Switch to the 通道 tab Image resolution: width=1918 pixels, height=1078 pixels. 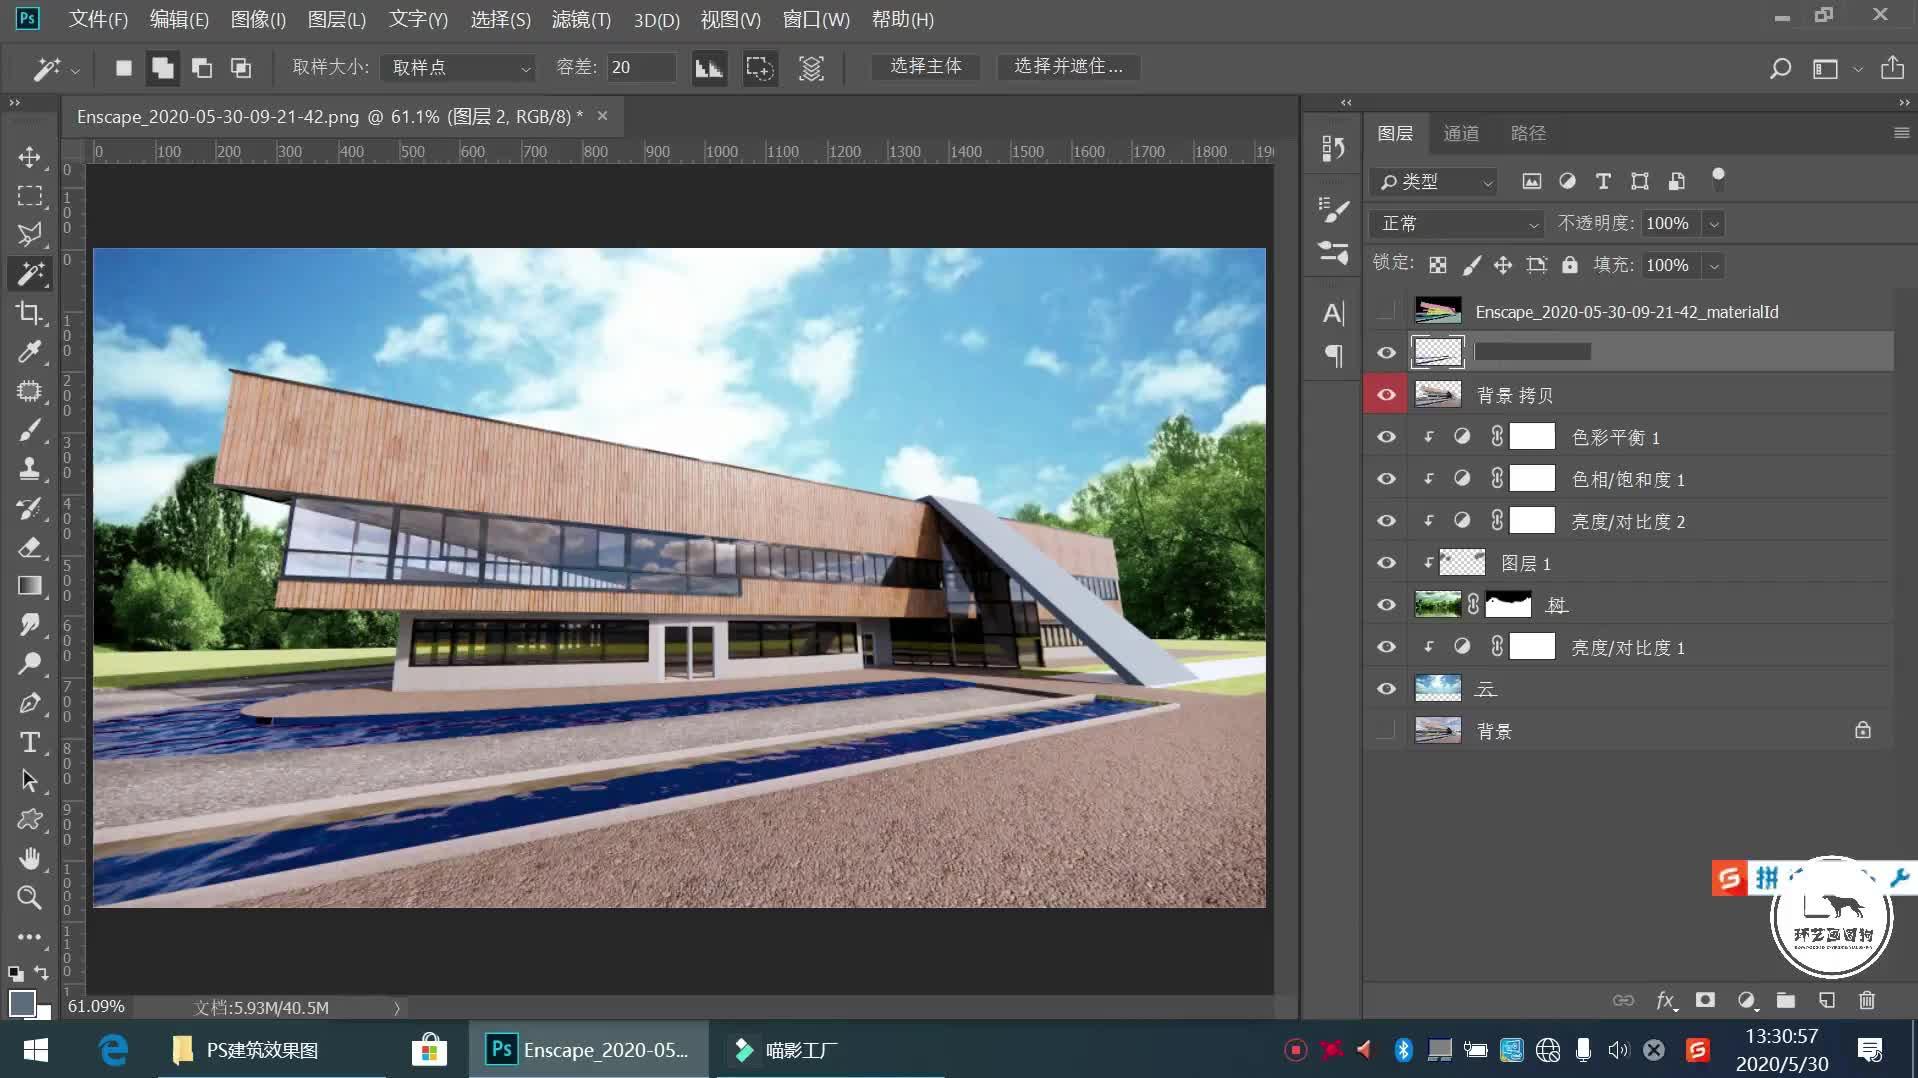point(1461,133)
